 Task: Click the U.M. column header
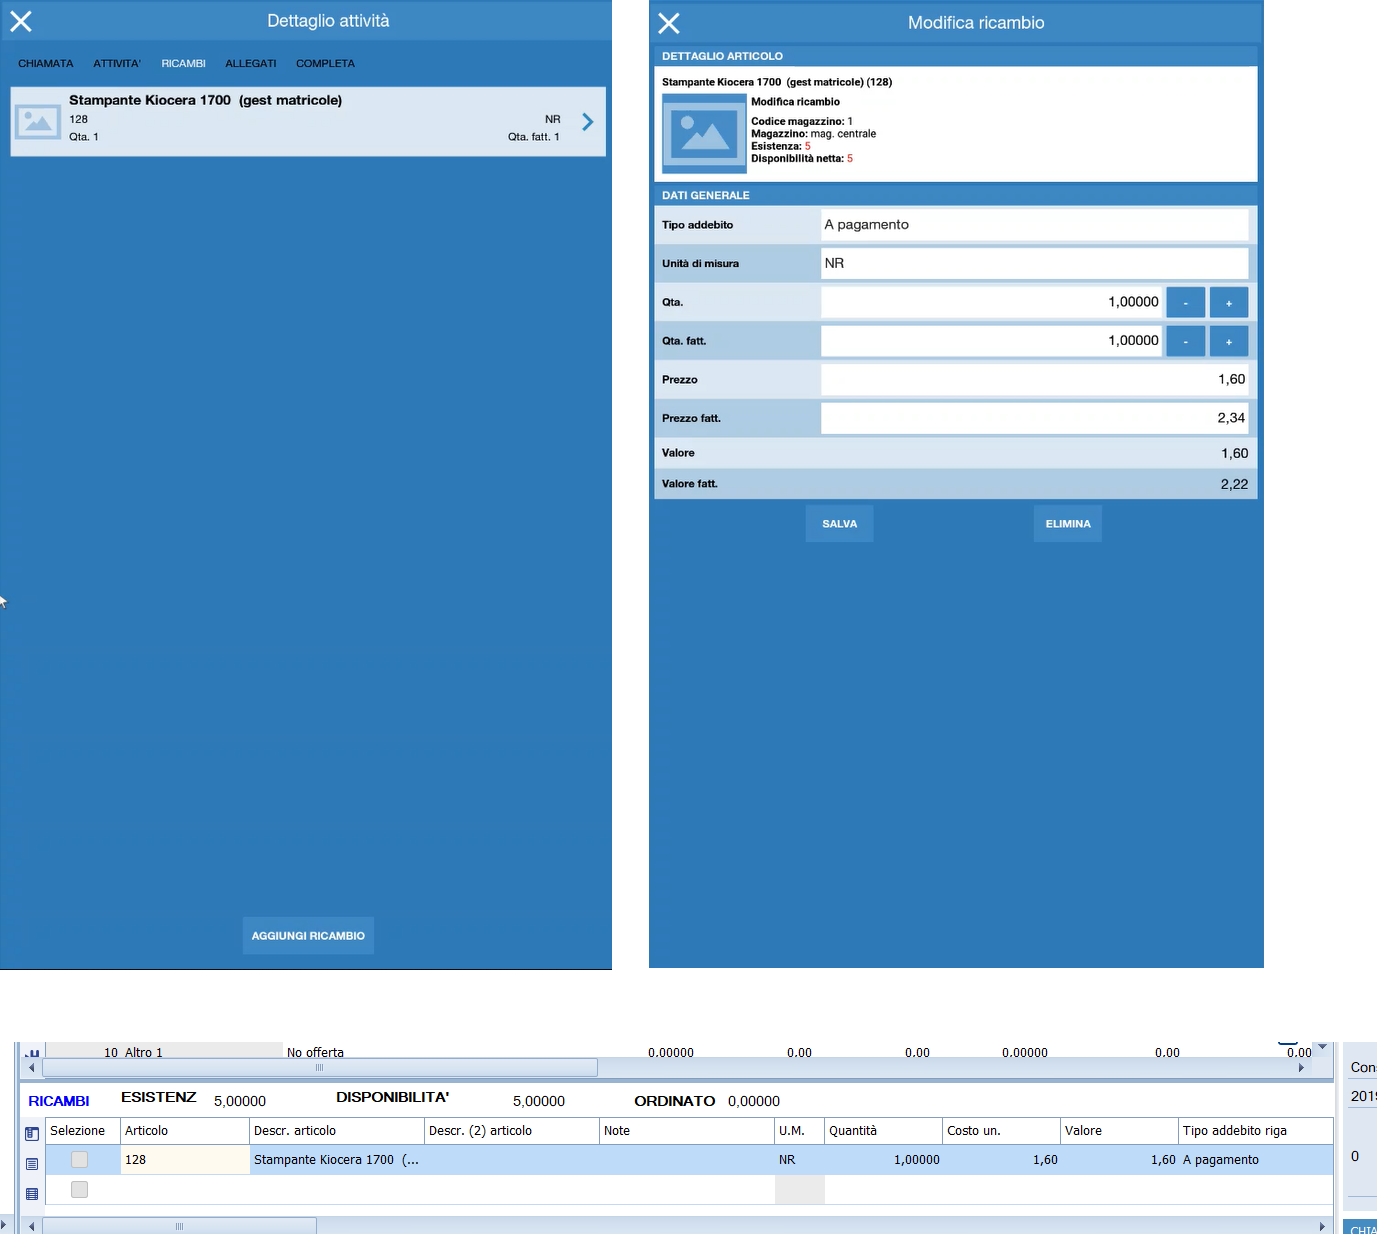click(x=800, y=1131)
